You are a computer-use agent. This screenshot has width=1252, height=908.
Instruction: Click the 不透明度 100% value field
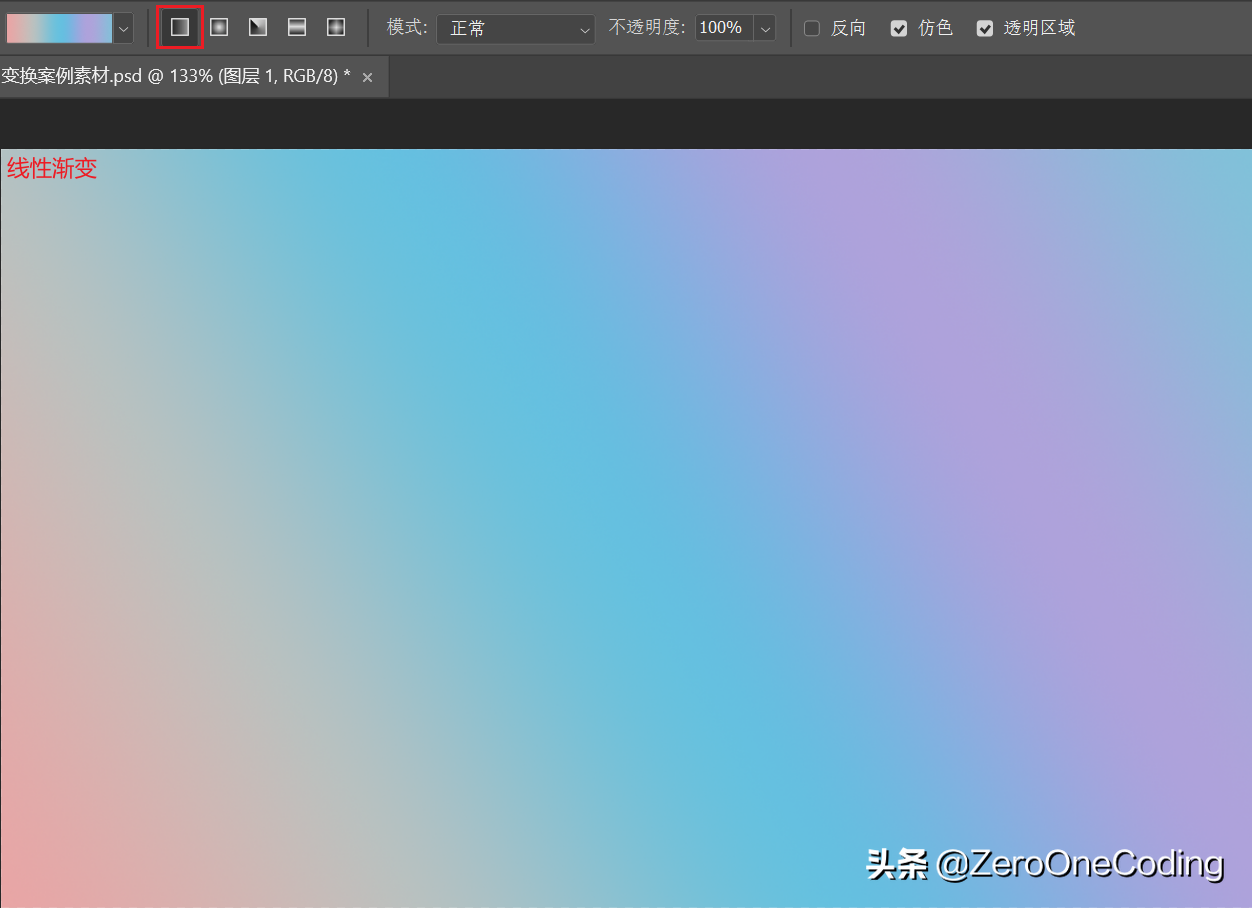click(x=724, y=28)
